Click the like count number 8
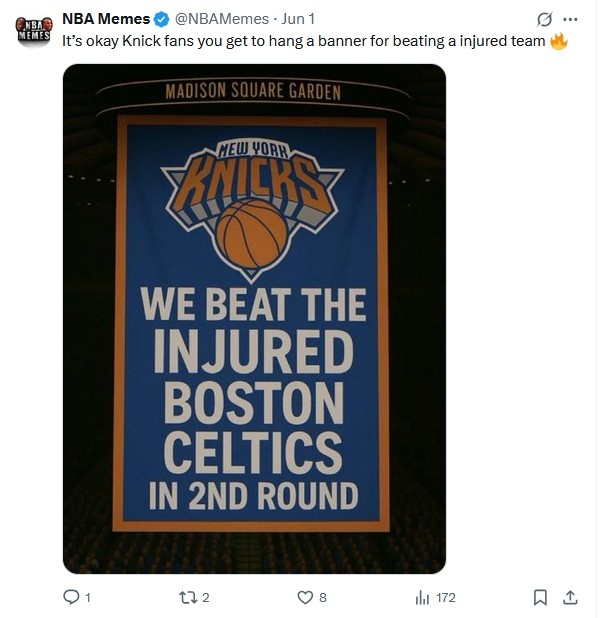The height and width of the screenshot is (618, 607). coord(322,597)
